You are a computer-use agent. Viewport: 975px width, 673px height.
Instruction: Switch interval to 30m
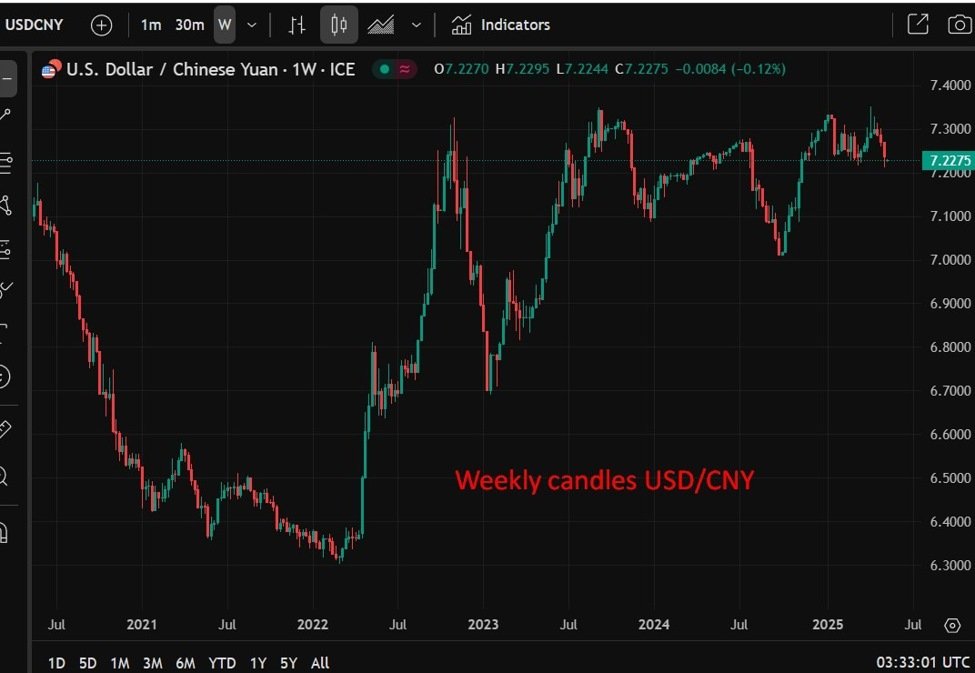point(189,25)
